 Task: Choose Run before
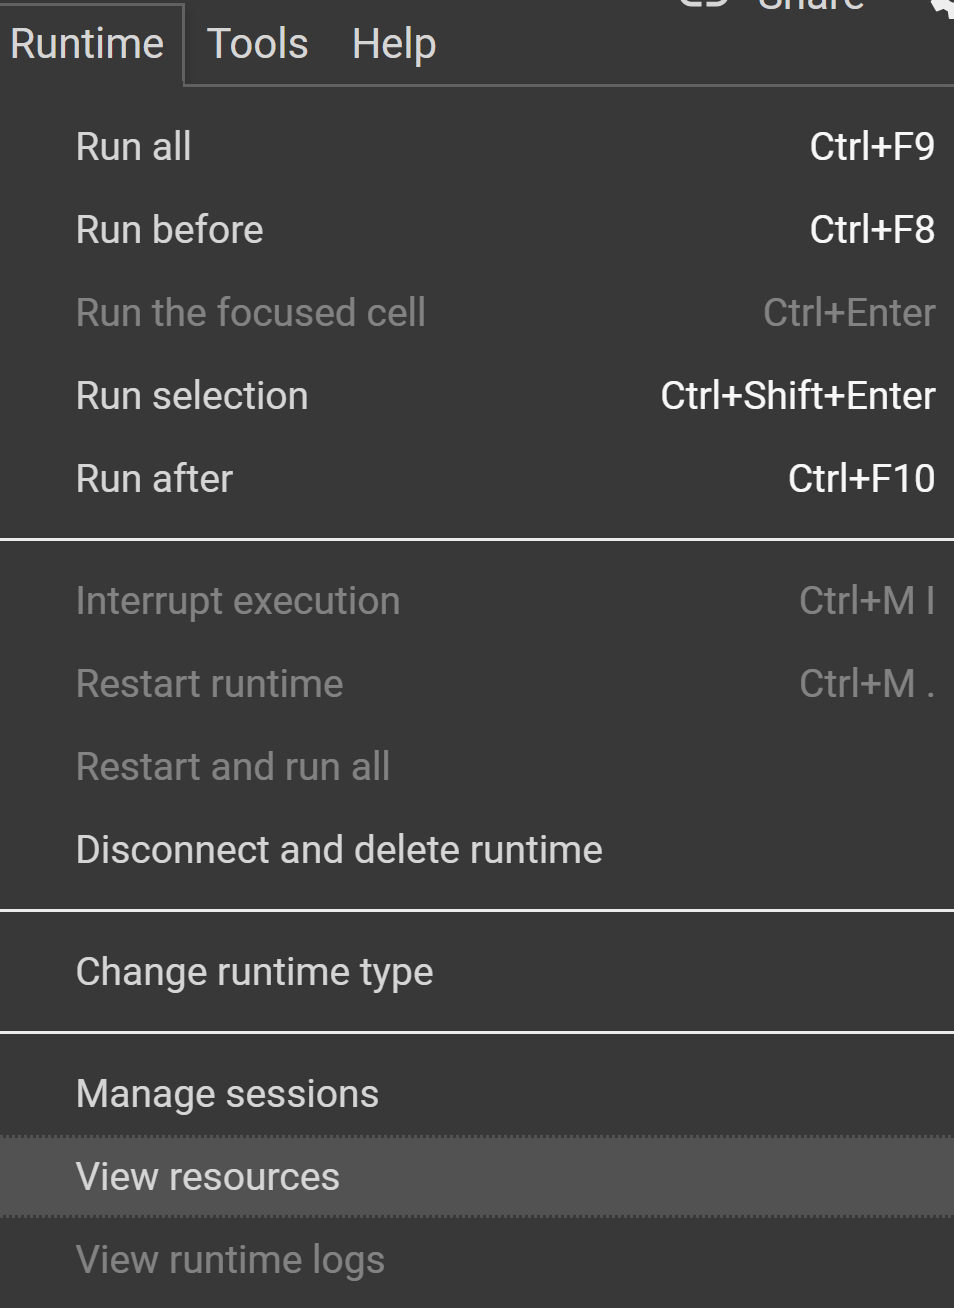click(169, 229)
